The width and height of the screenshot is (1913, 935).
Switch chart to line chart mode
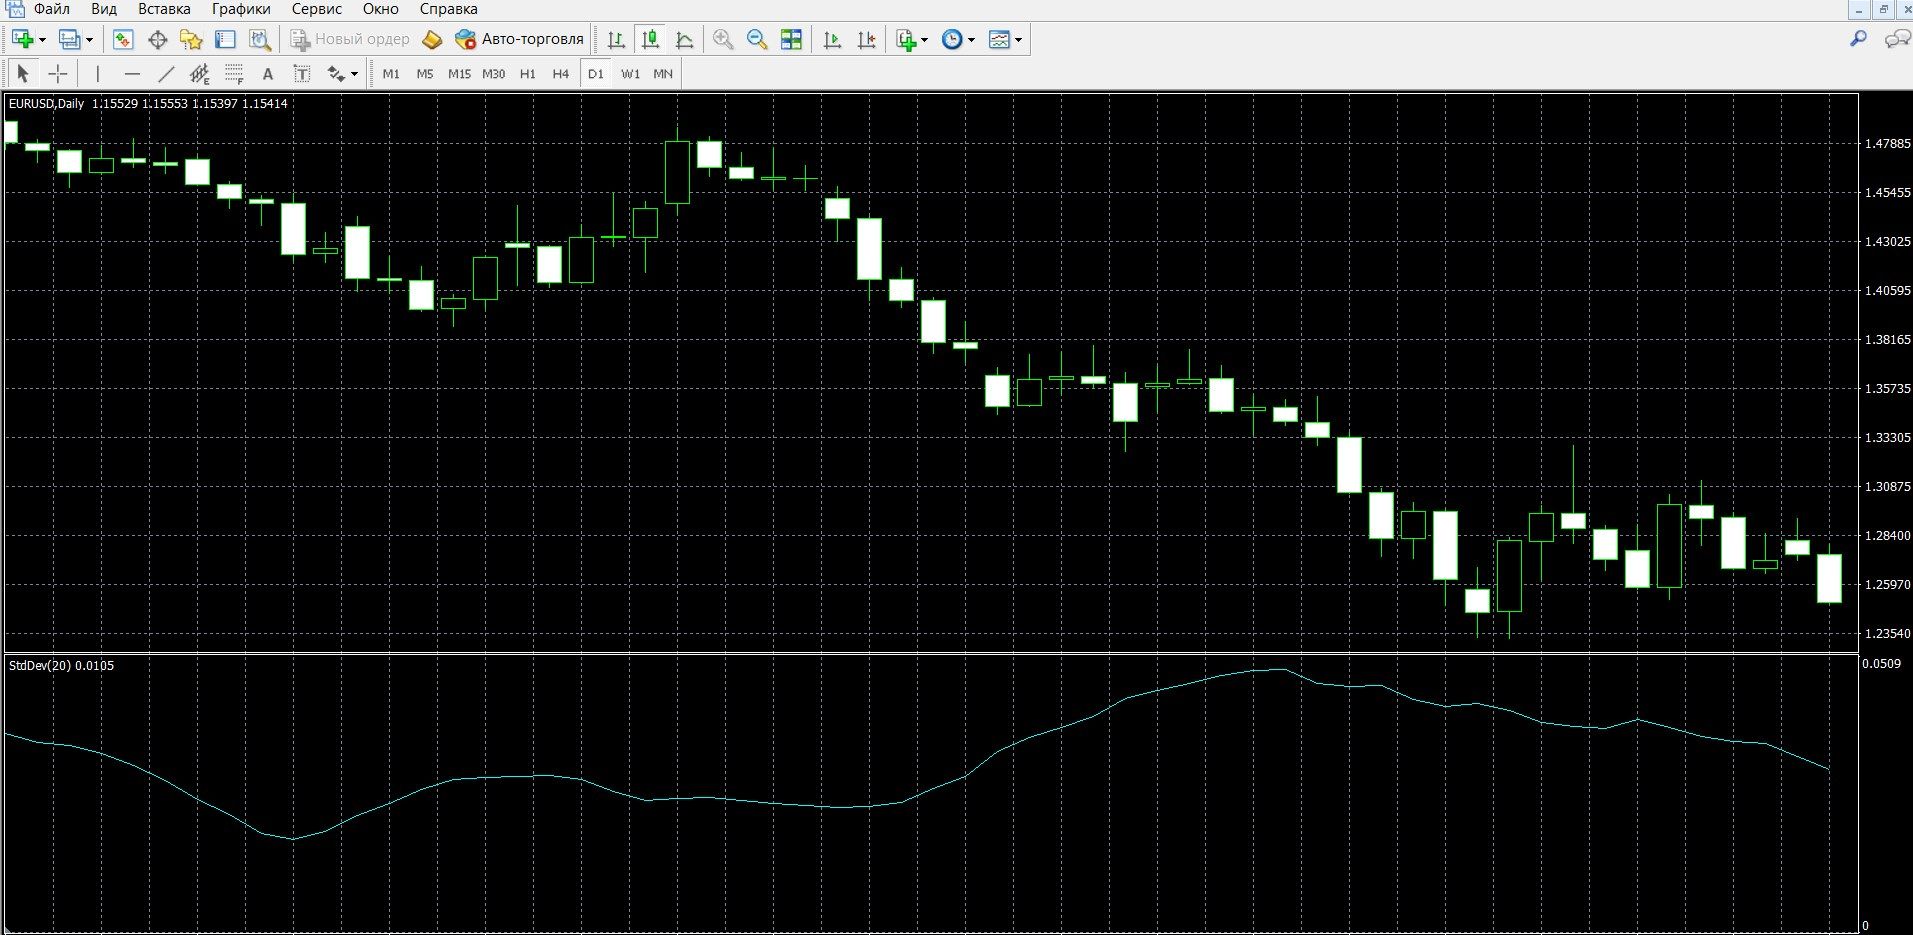click(684, 39)
